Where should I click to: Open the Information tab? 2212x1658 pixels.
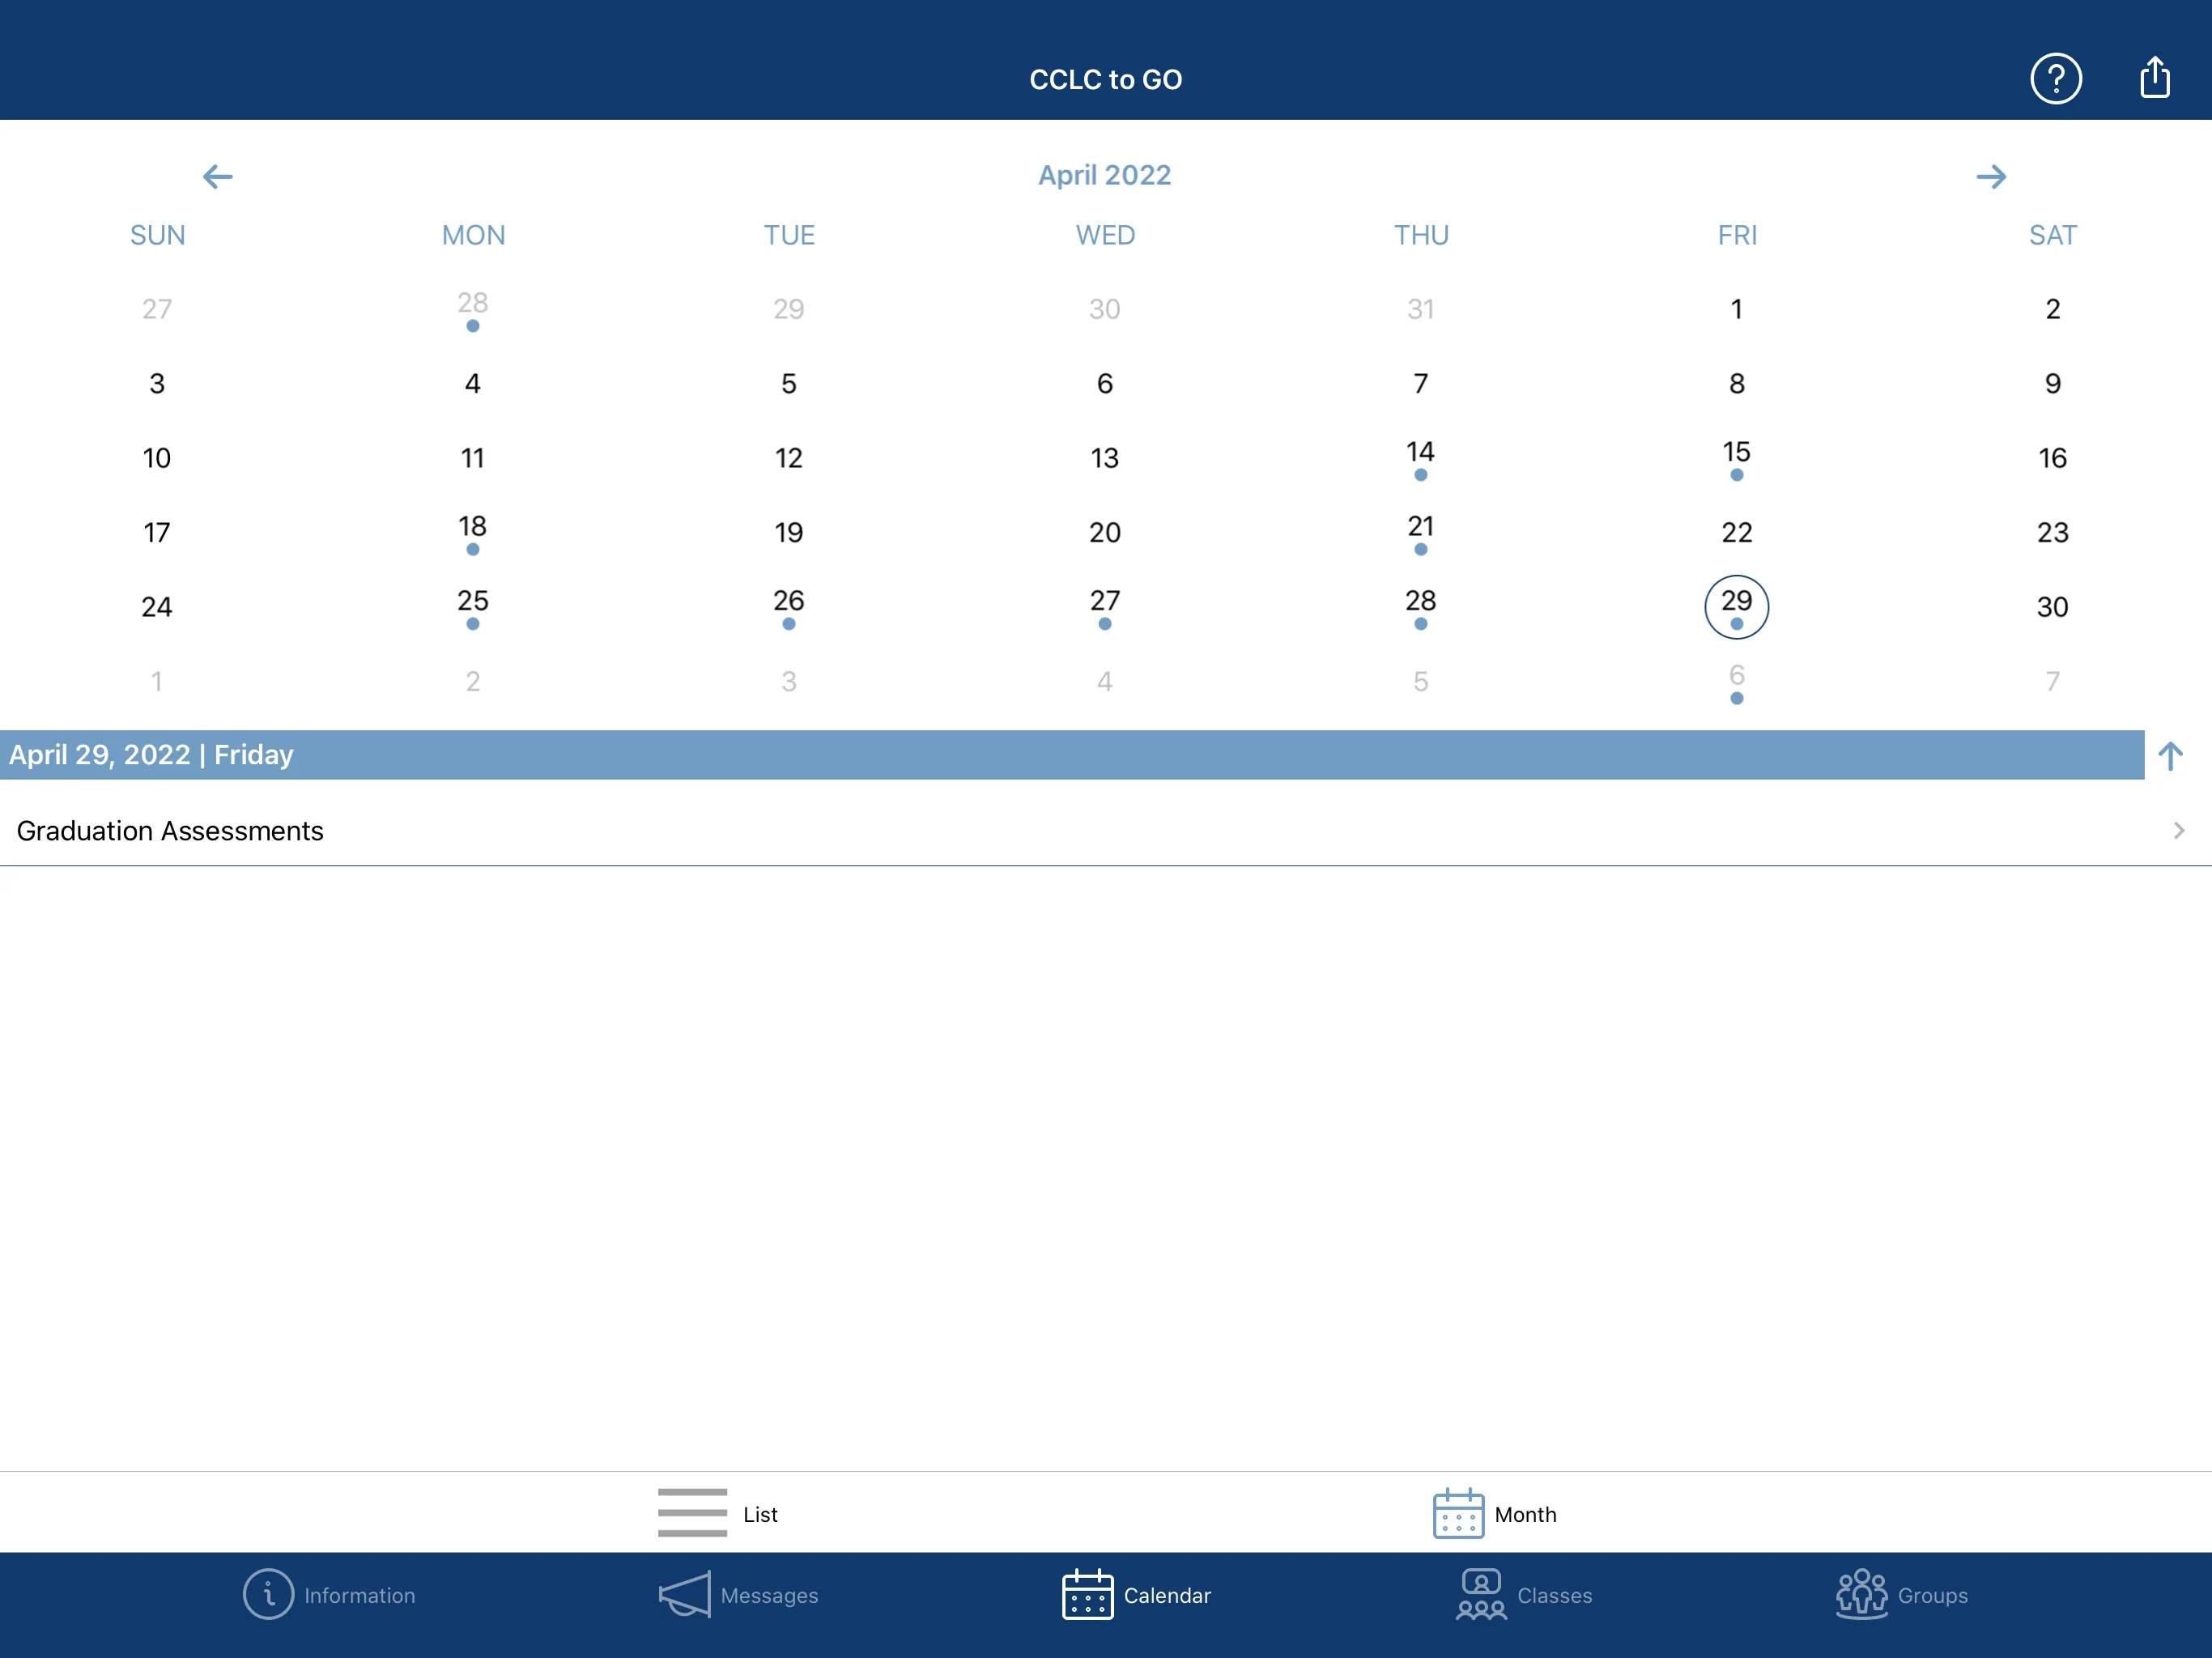(329, 1595)
